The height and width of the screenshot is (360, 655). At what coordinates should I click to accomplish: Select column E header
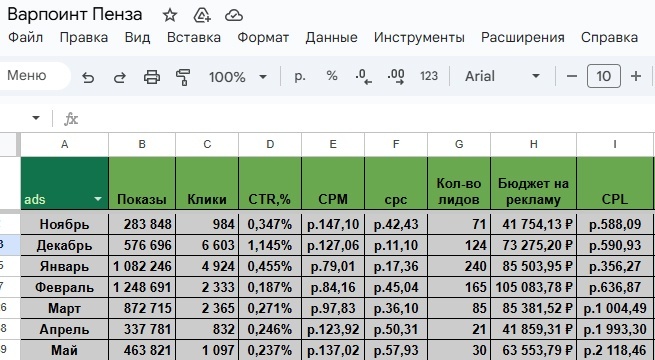333,145
